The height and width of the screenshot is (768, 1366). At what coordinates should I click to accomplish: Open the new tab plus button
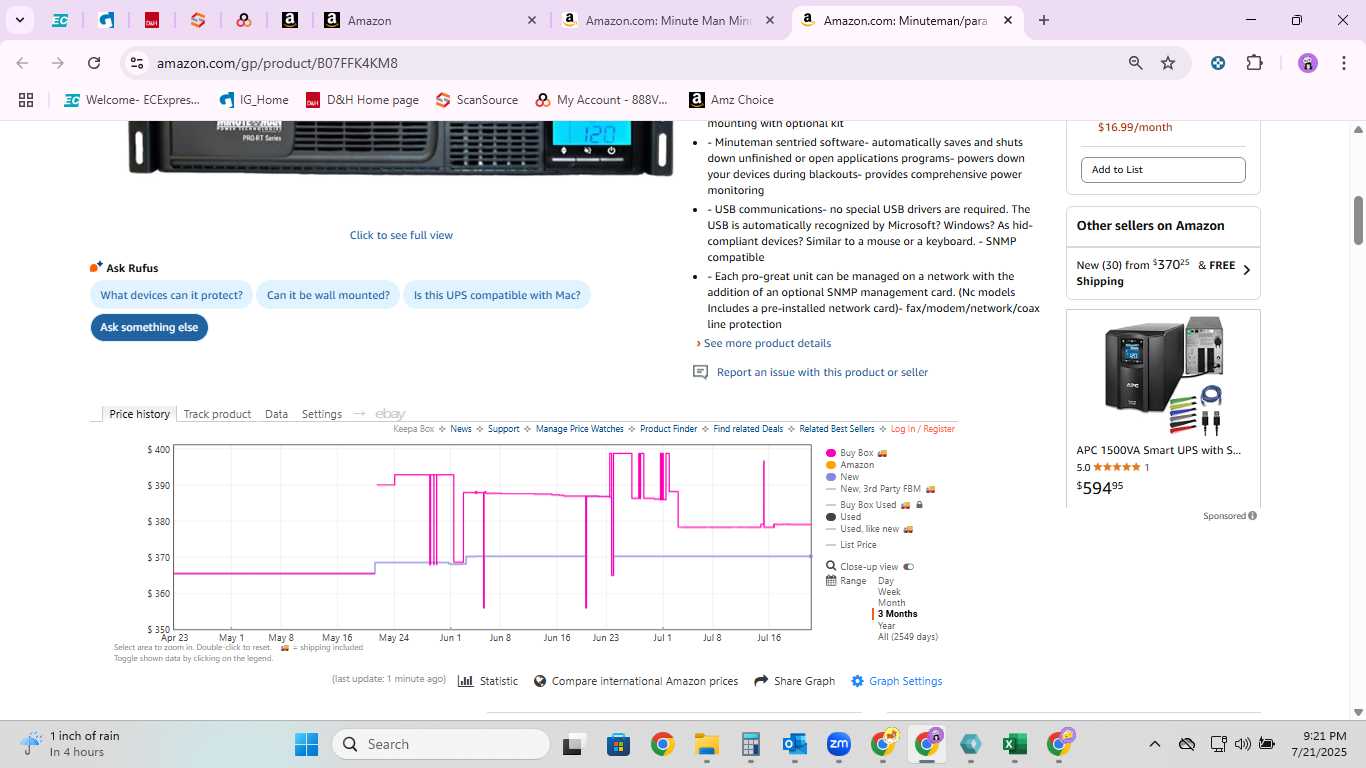click(x=1044, y=20)
